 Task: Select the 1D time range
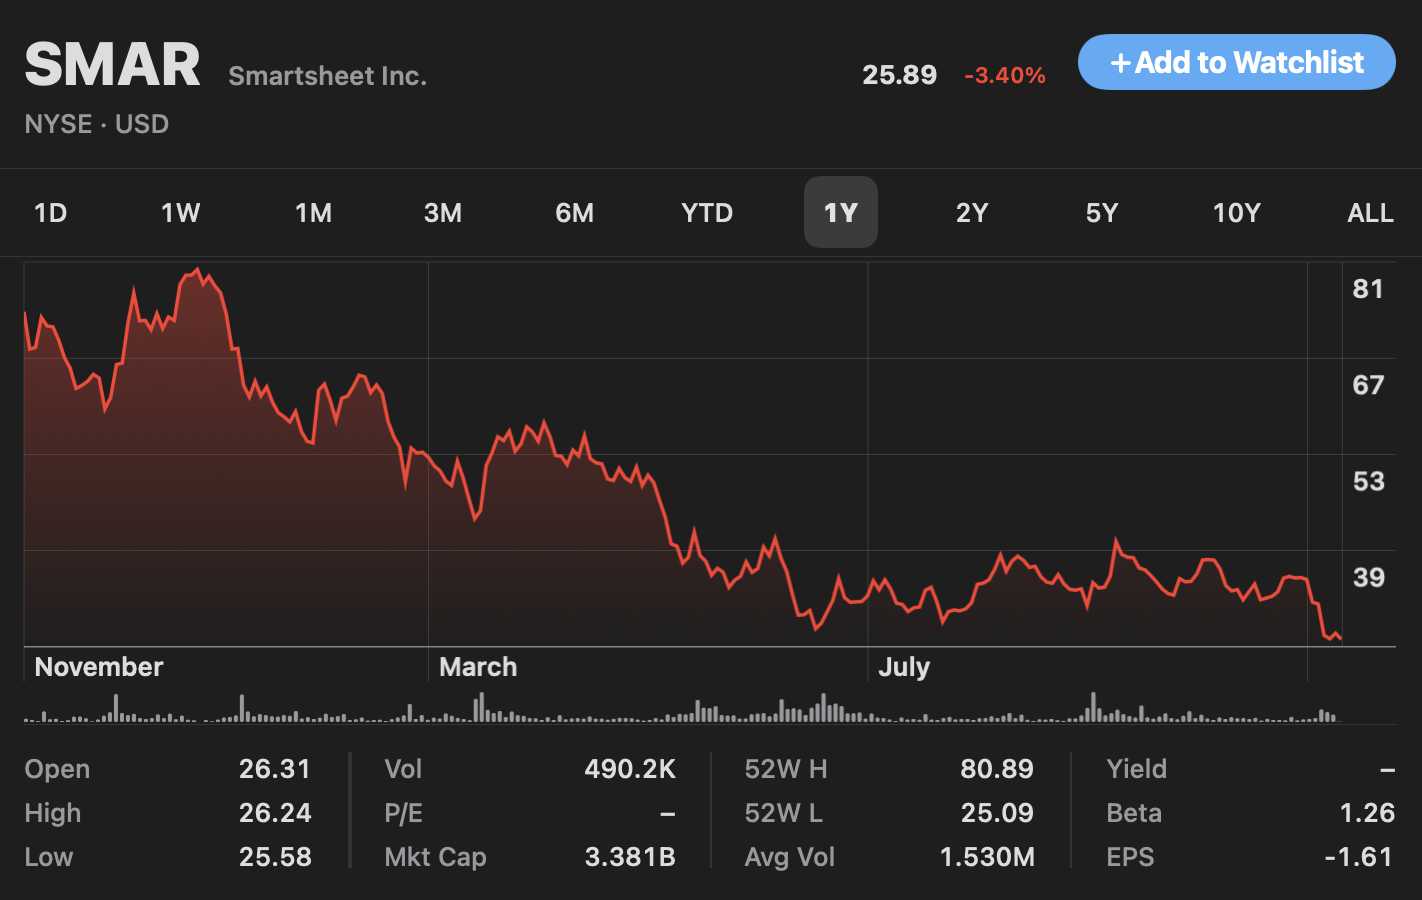click(50, 213)
